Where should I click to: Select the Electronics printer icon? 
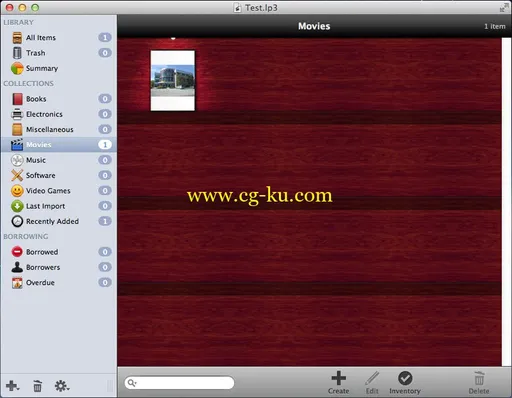17,114
